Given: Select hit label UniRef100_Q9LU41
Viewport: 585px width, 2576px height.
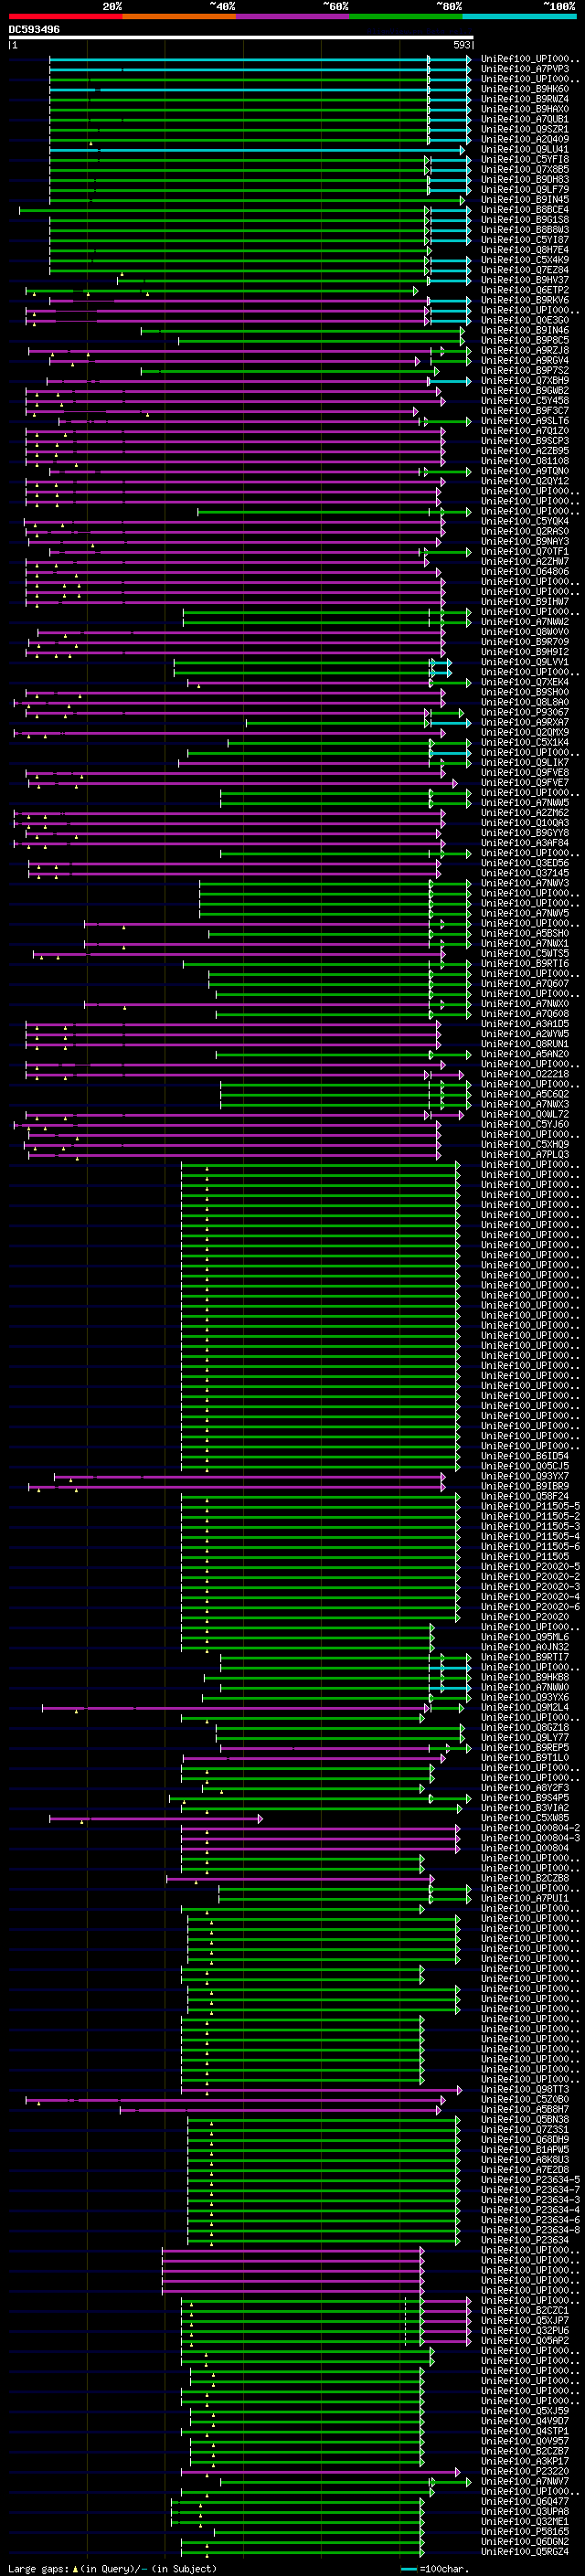Looking at the screenshot, I should [x=525, y=149].
